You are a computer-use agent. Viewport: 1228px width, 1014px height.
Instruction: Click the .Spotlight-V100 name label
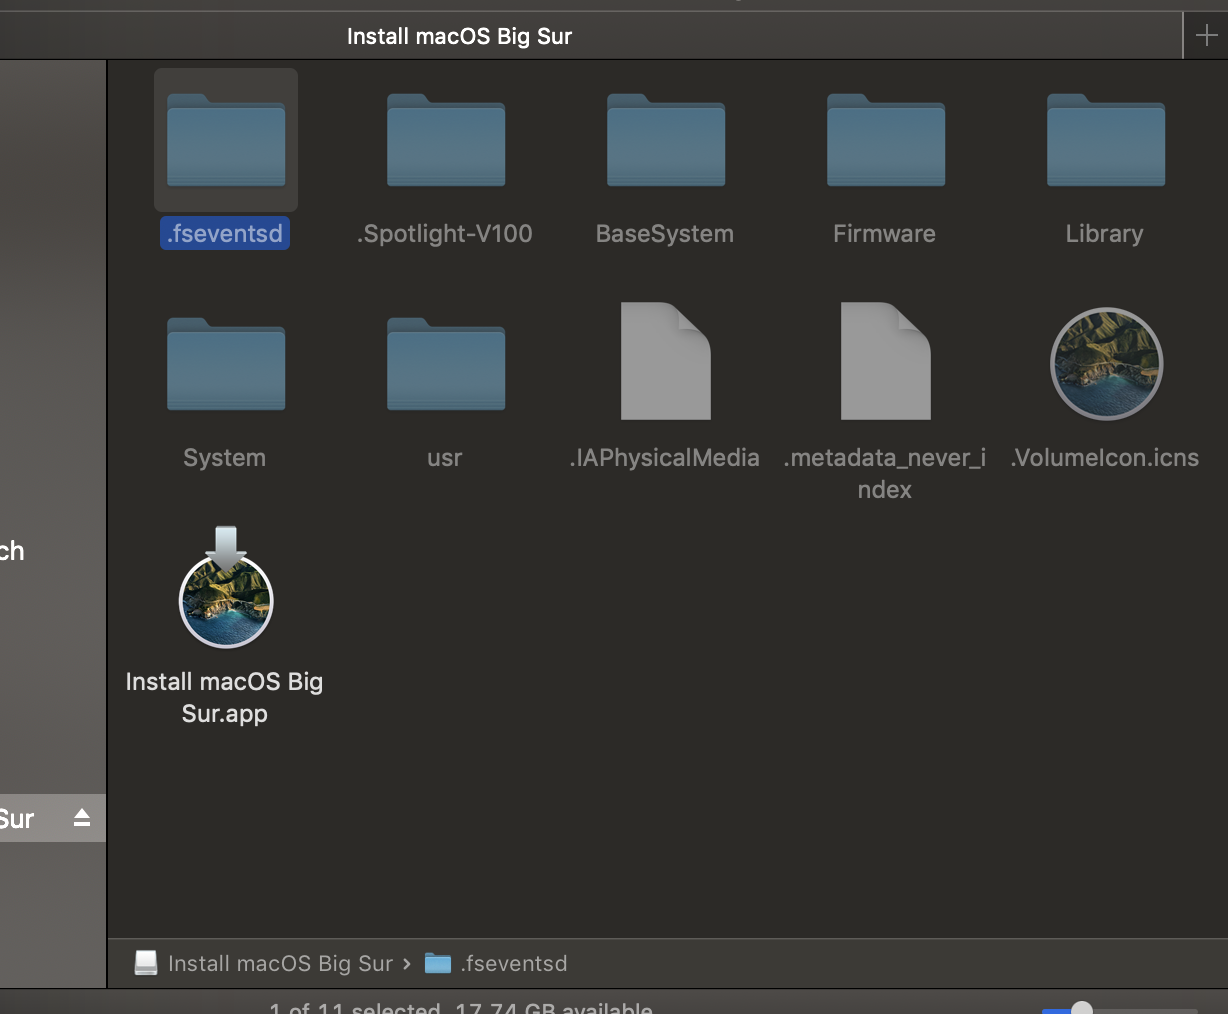coord(445,233)
